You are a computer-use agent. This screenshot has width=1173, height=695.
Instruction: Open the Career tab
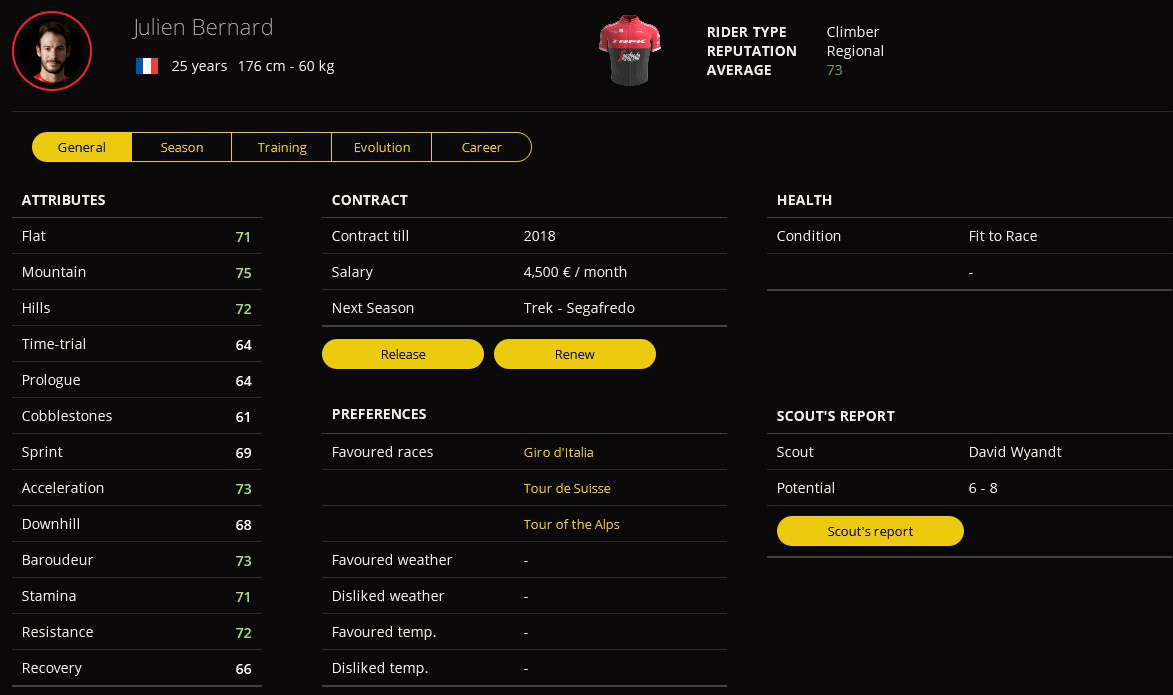(x=481, y=147)
